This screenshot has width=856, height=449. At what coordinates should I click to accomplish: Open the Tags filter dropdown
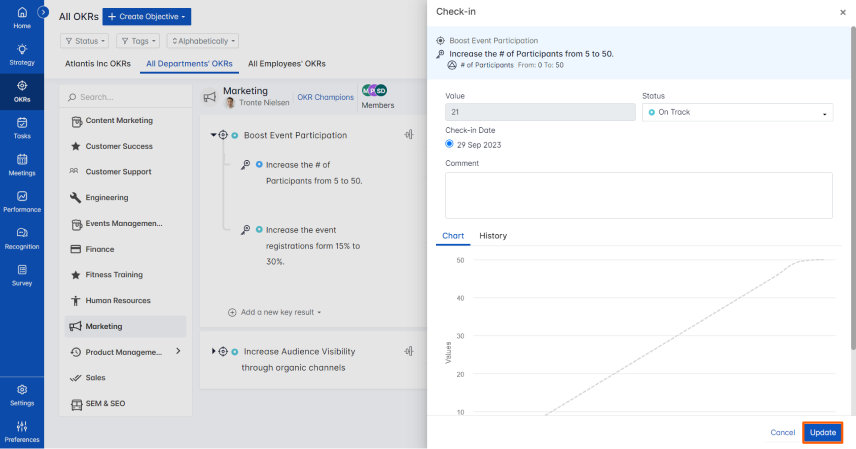coord(139,41)
